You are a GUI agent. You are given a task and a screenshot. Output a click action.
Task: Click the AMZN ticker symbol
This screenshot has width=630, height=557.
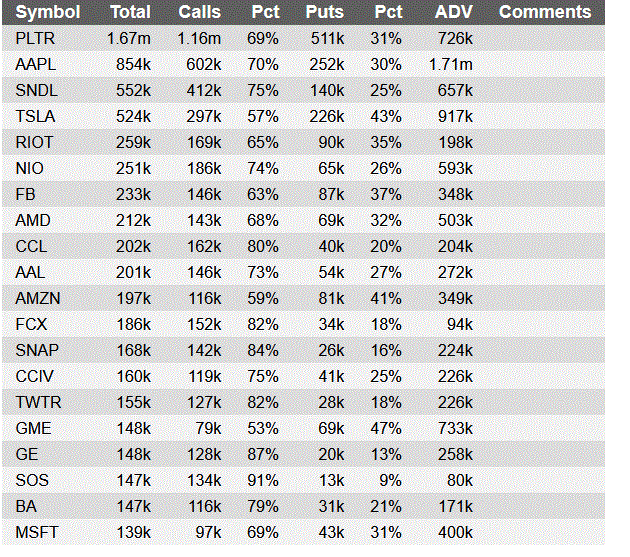(x=38, y=298)
